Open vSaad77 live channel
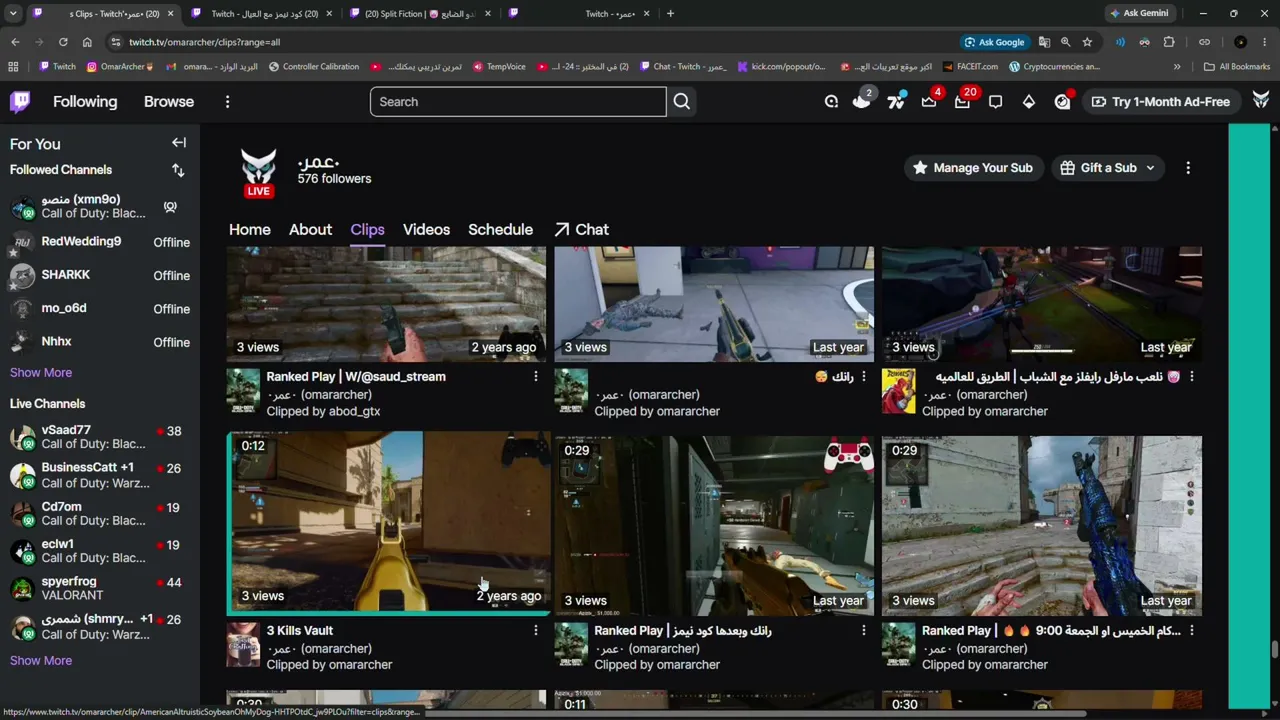Viewport: 1280px width, 720px height. (x=100, y=437)
